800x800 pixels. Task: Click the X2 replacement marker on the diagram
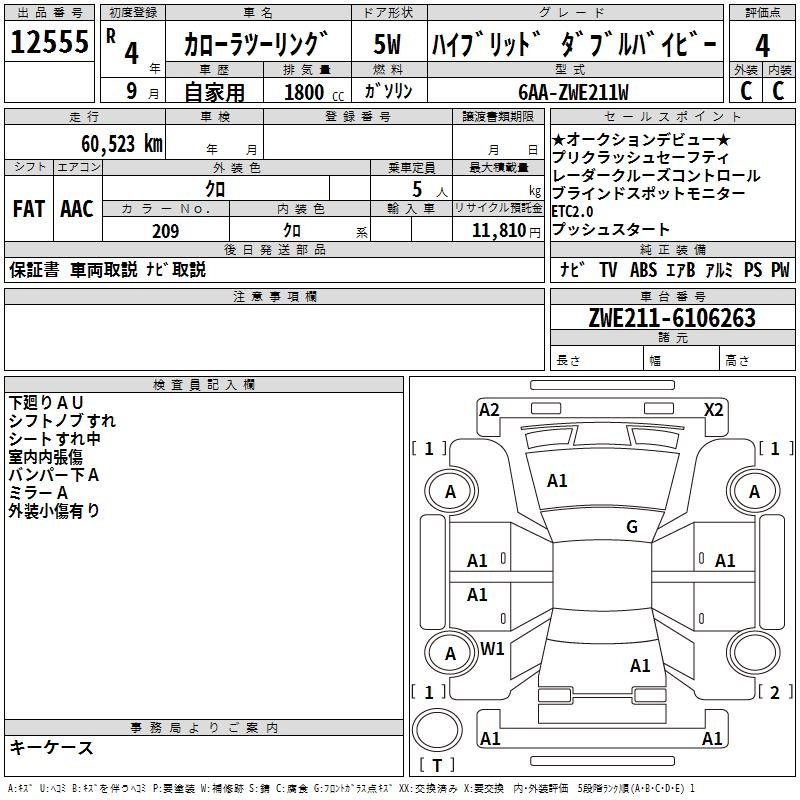pos(713,409)
